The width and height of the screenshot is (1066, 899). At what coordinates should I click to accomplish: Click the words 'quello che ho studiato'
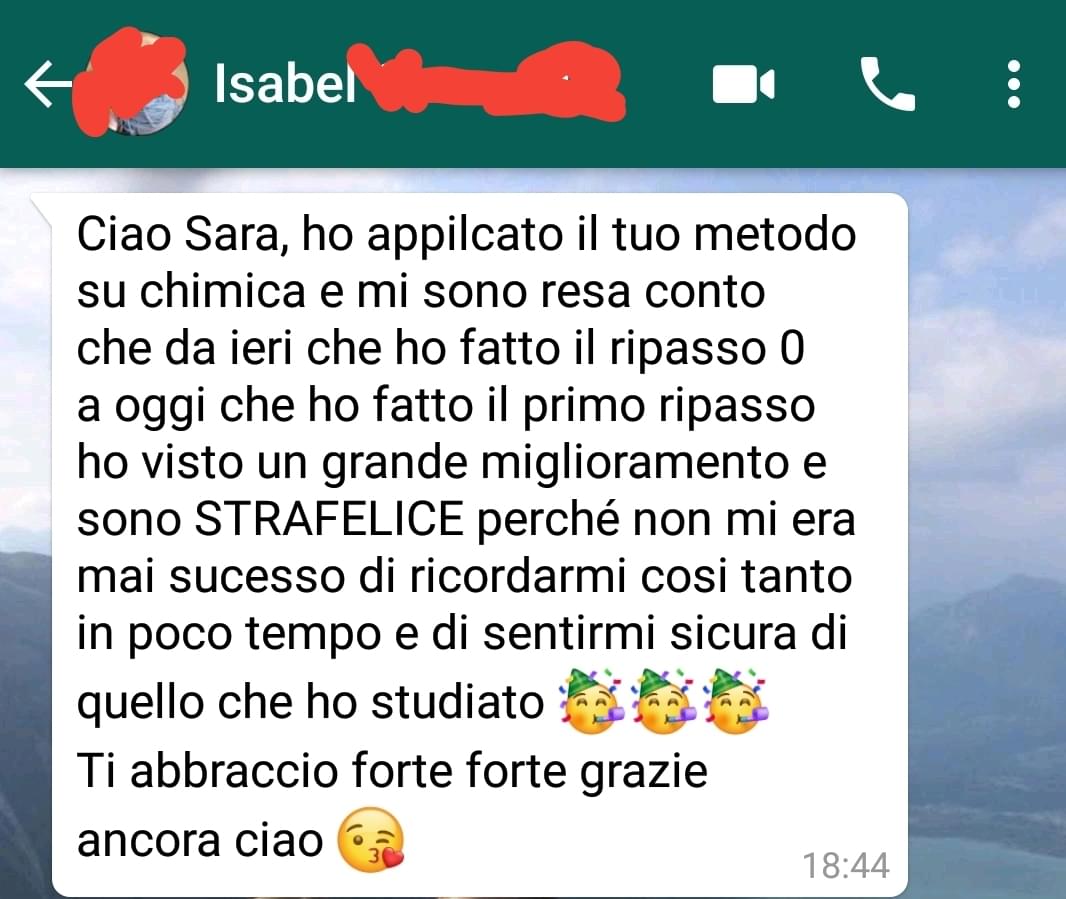coord(310,702)
